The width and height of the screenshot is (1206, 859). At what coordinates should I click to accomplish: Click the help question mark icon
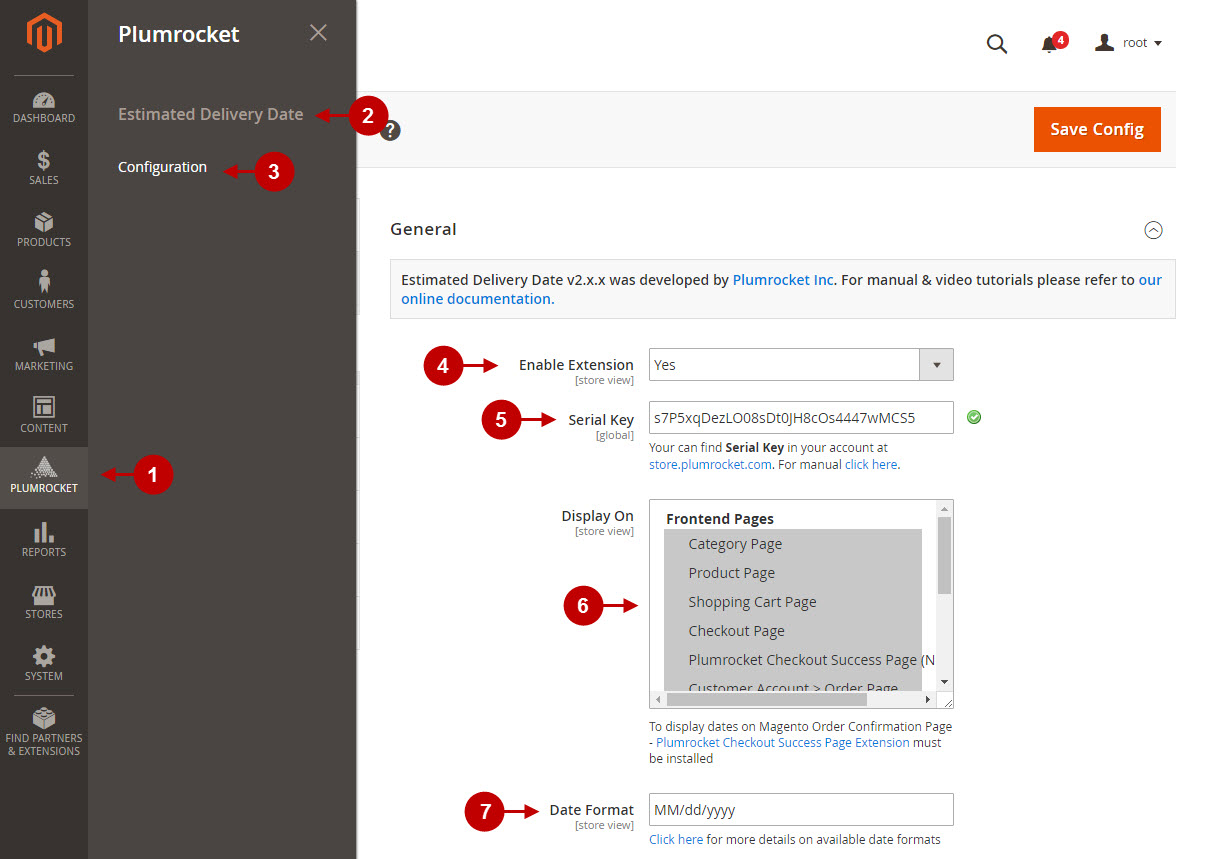point(391,131)
